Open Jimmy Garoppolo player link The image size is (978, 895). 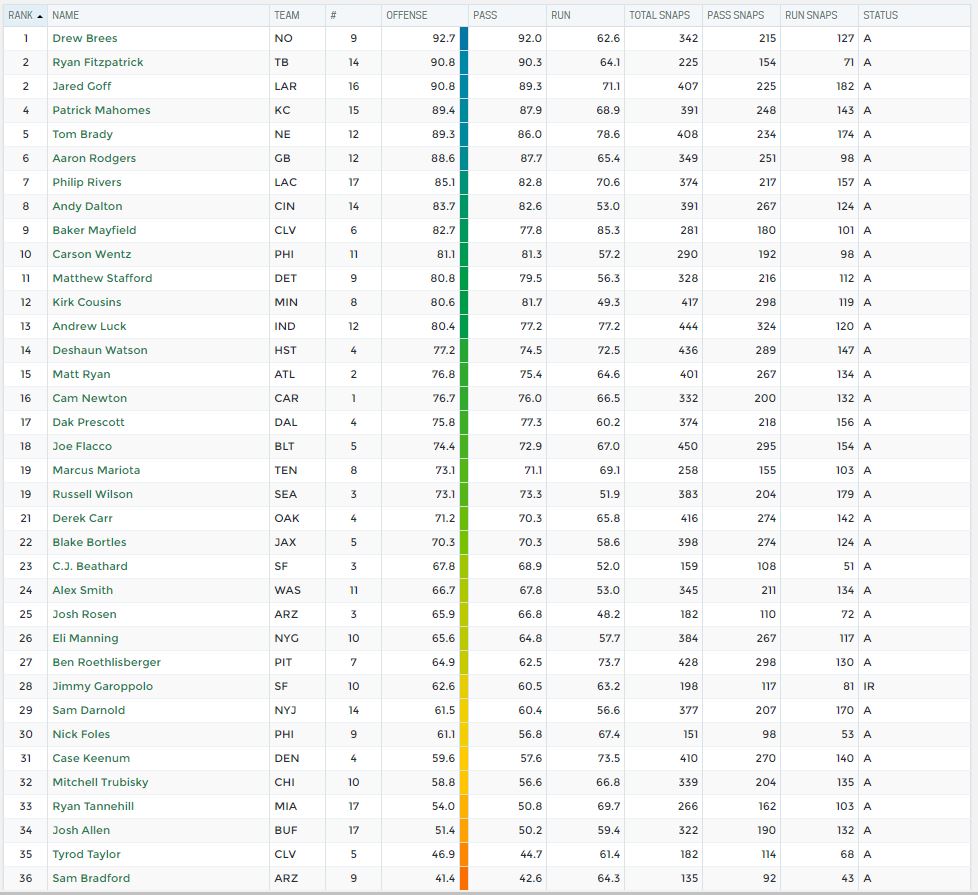tap(102, 686)
